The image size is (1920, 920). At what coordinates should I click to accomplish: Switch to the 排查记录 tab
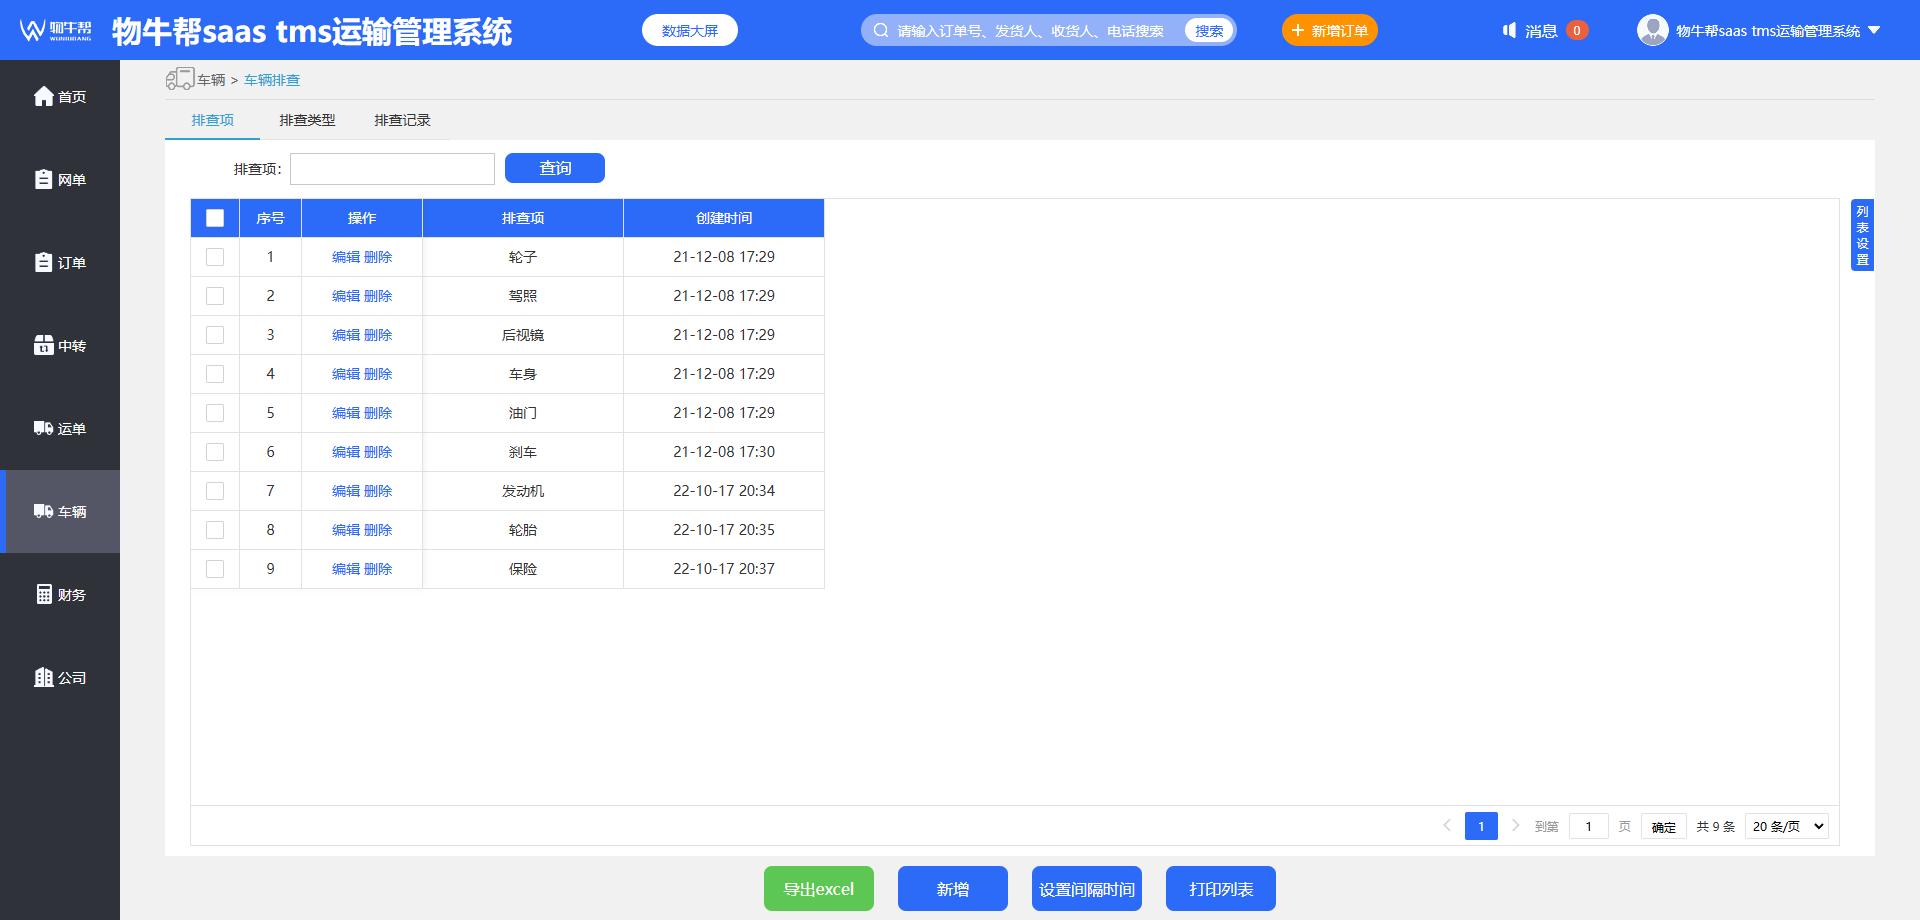tap(402, 120)
